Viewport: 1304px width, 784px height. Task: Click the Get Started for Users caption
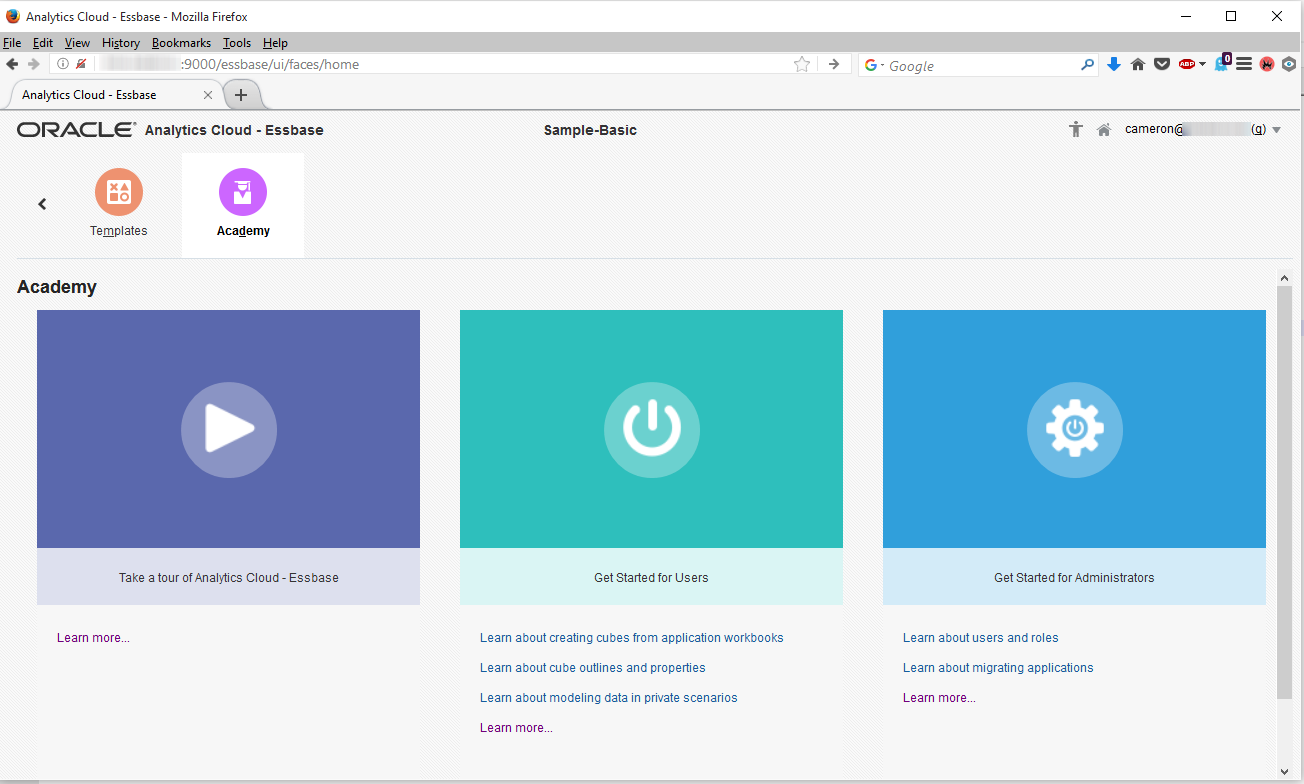[x=651, y=578]
